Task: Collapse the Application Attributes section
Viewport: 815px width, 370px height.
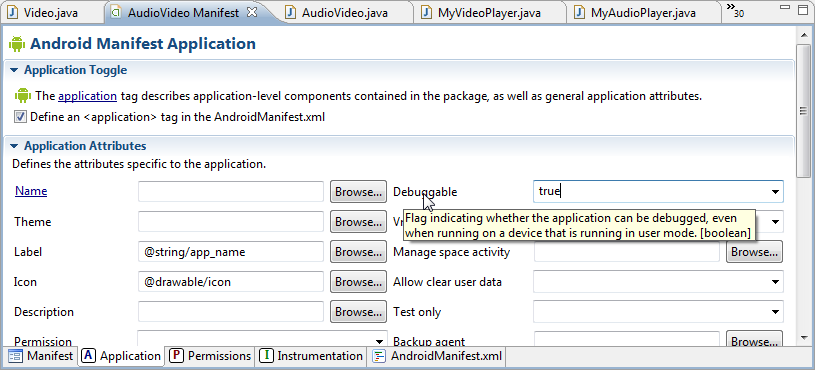Action: click(x=14, y=146)
